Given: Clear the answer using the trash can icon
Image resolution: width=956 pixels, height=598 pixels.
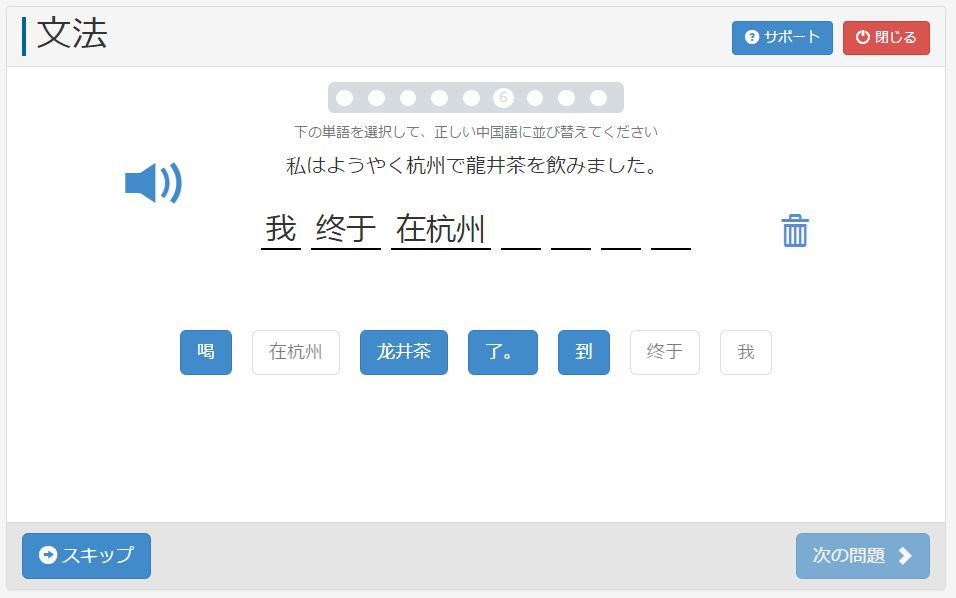Looking at the screenshot, I should 795,231.
